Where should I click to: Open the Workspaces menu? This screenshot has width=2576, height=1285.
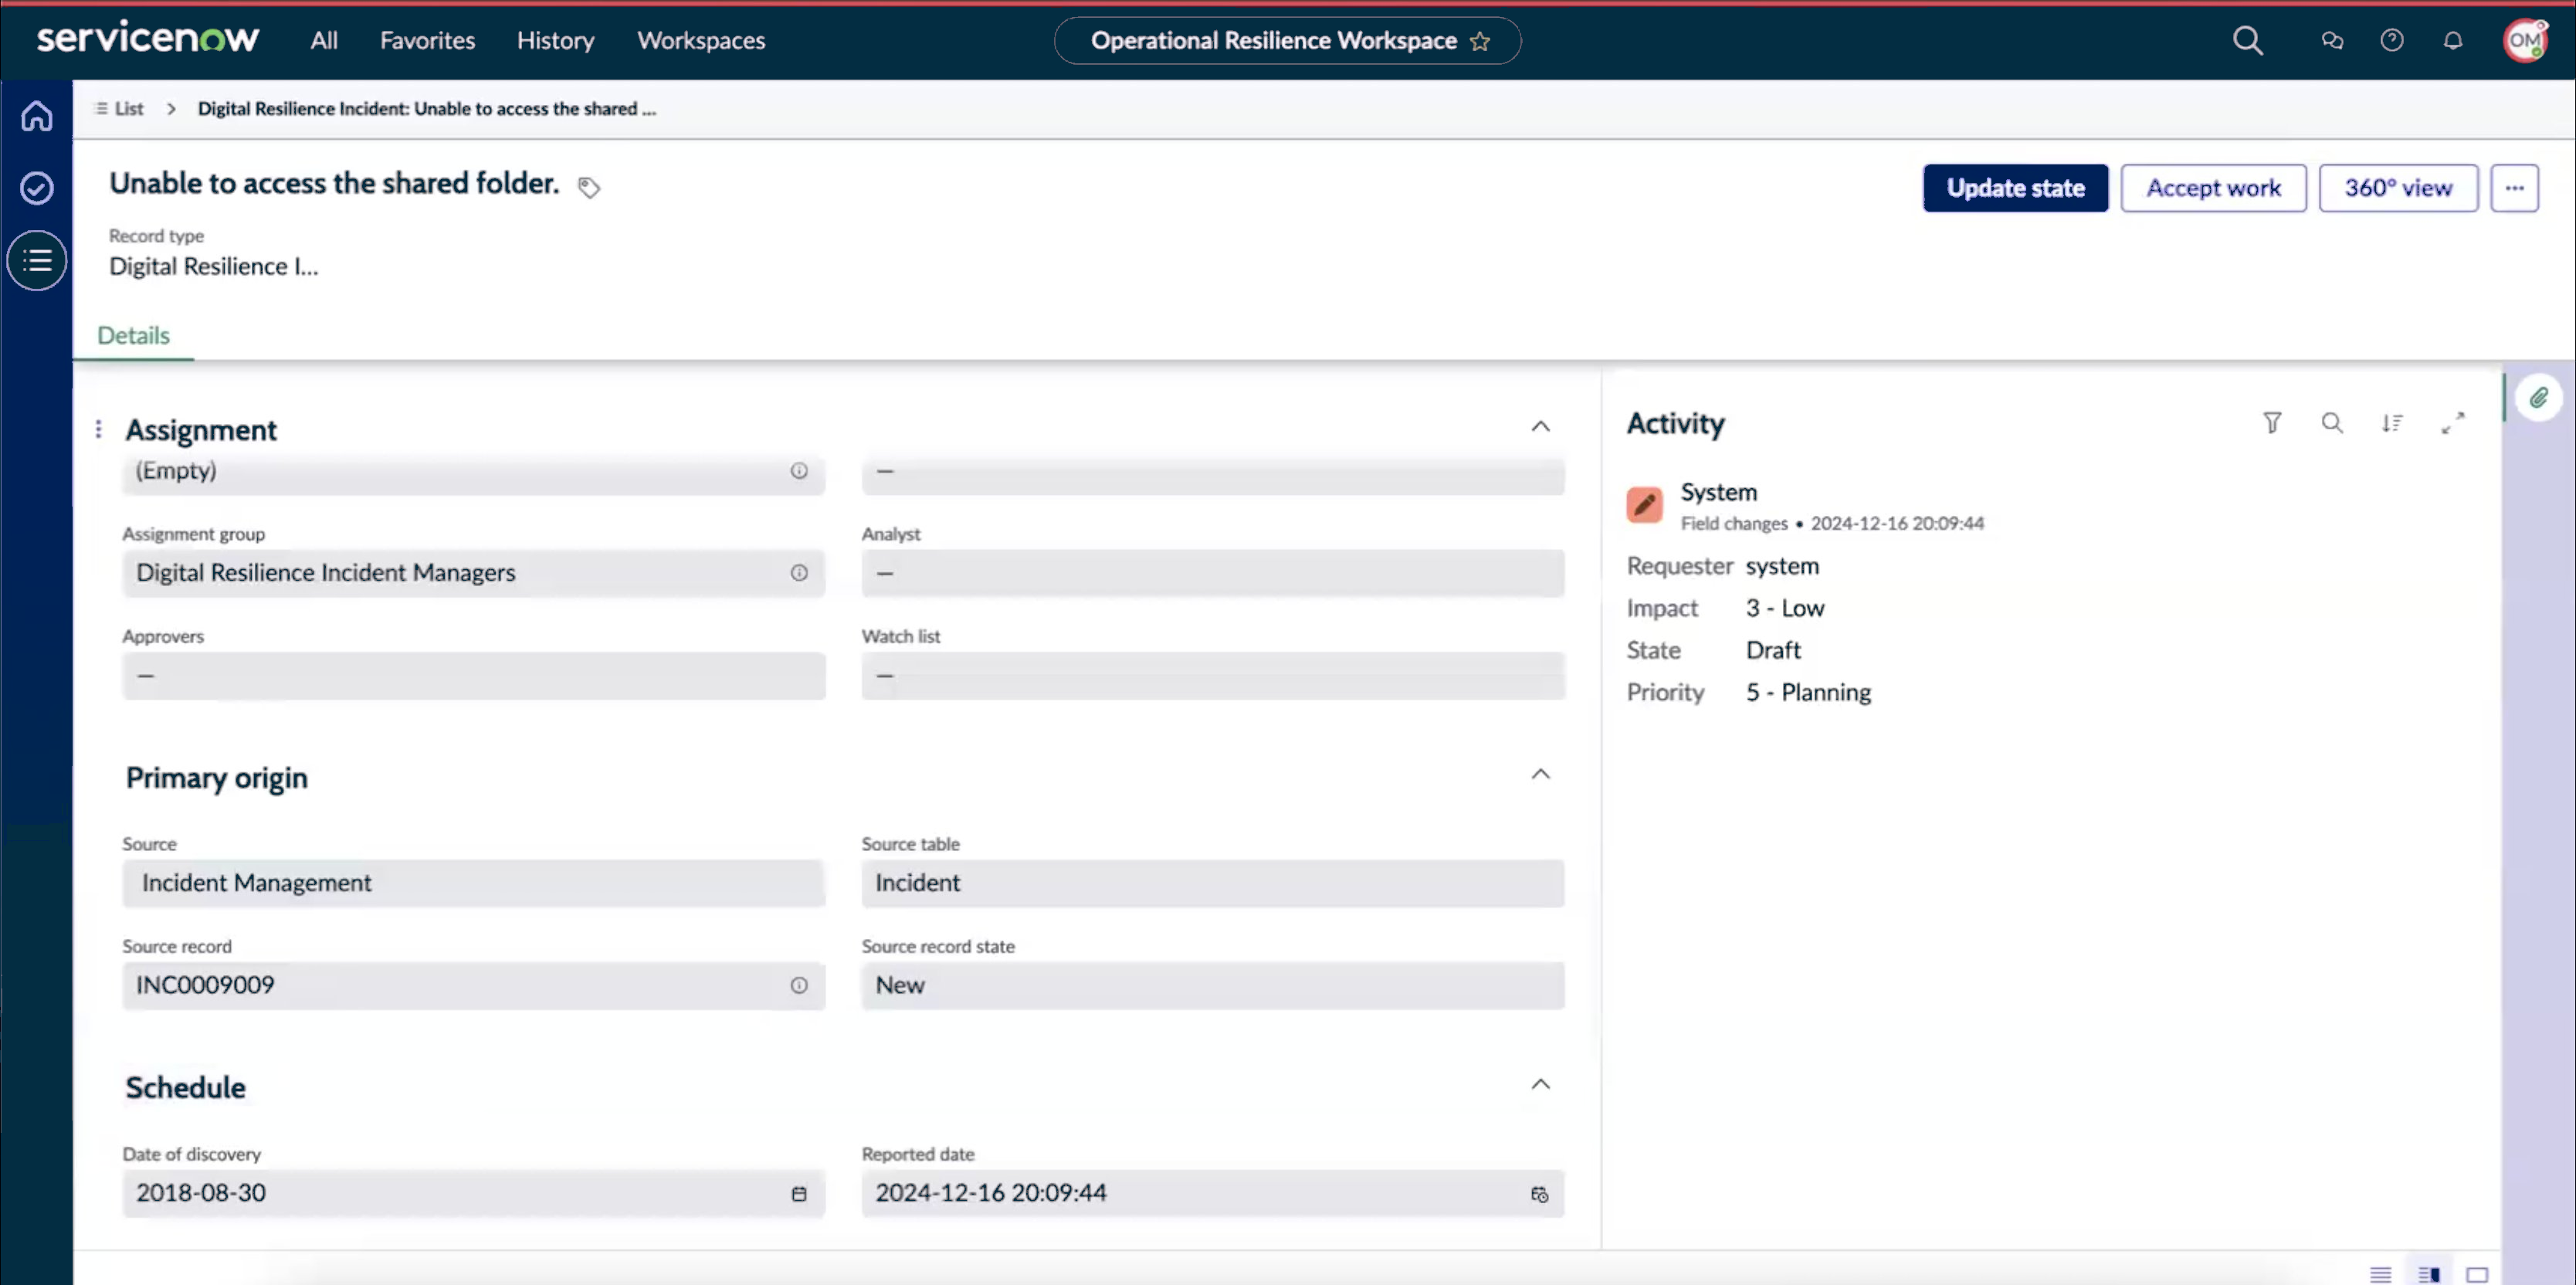tap(701, 41)
